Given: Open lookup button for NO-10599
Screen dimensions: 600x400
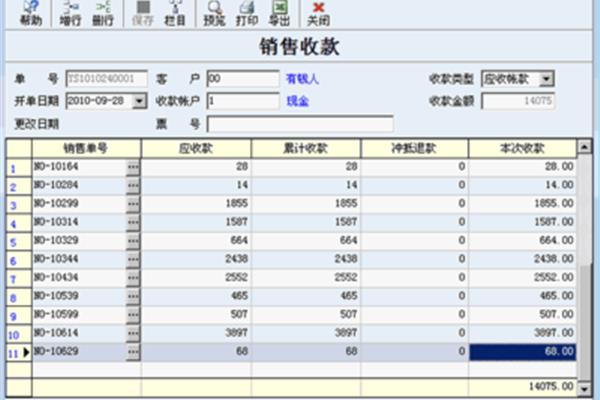Looking at the screenshot, I should click(x=133, y=315).
